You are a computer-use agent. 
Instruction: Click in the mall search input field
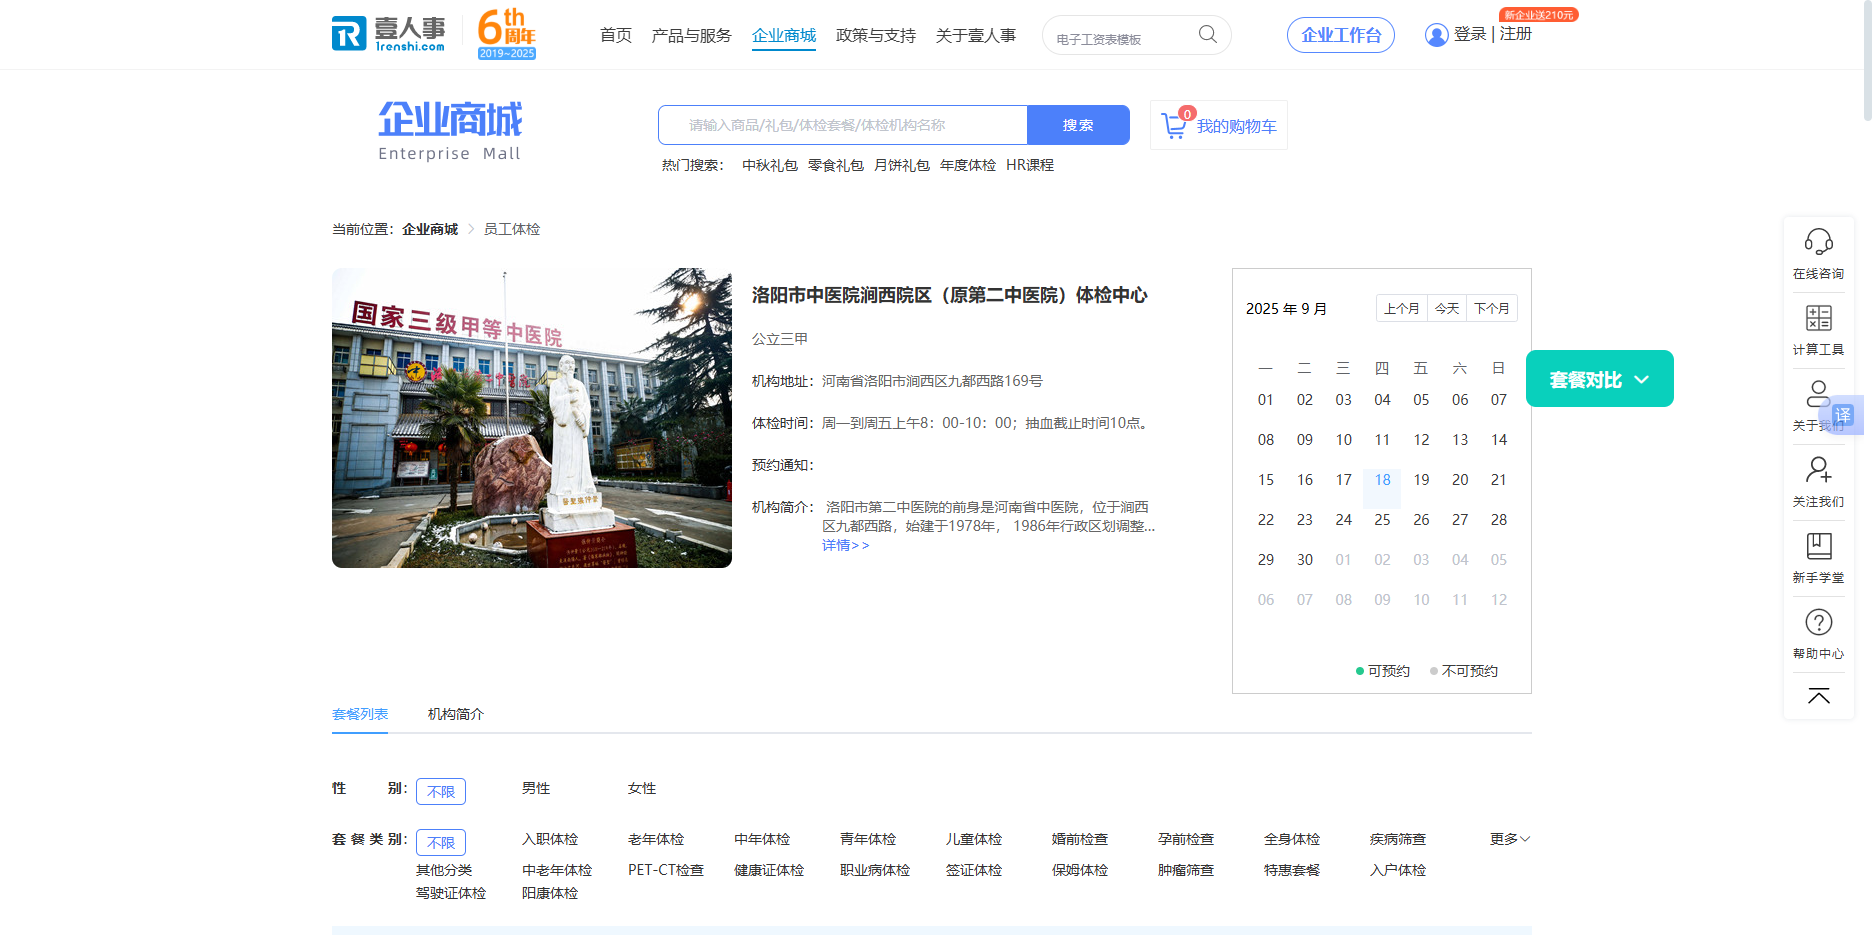(x=843, y=125)
